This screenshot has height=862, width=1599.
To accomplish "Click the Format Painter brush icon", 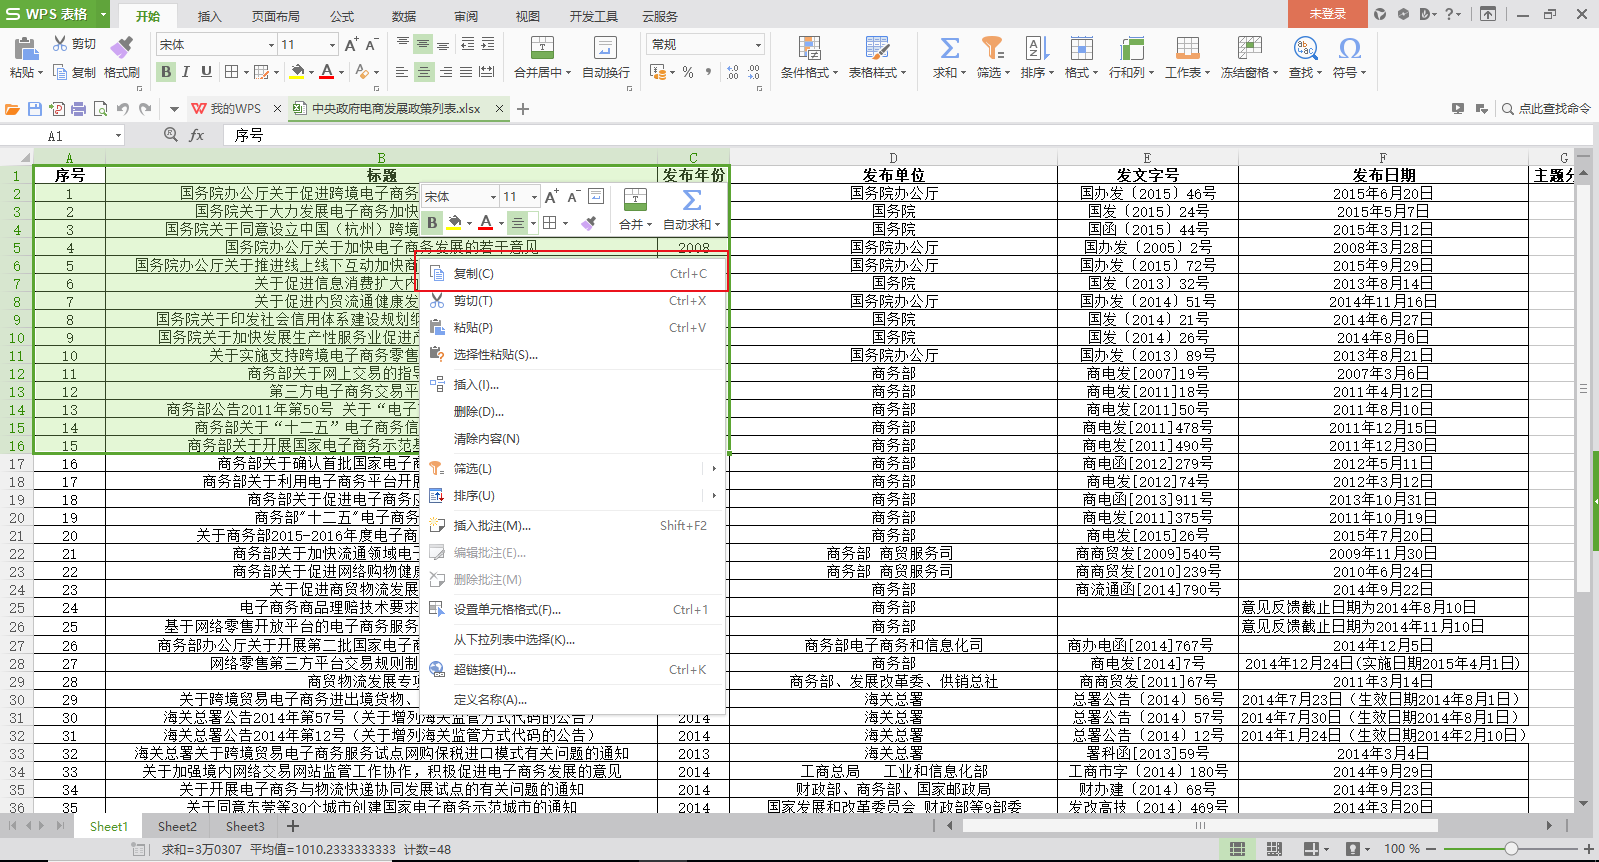I will click(121, 47).
